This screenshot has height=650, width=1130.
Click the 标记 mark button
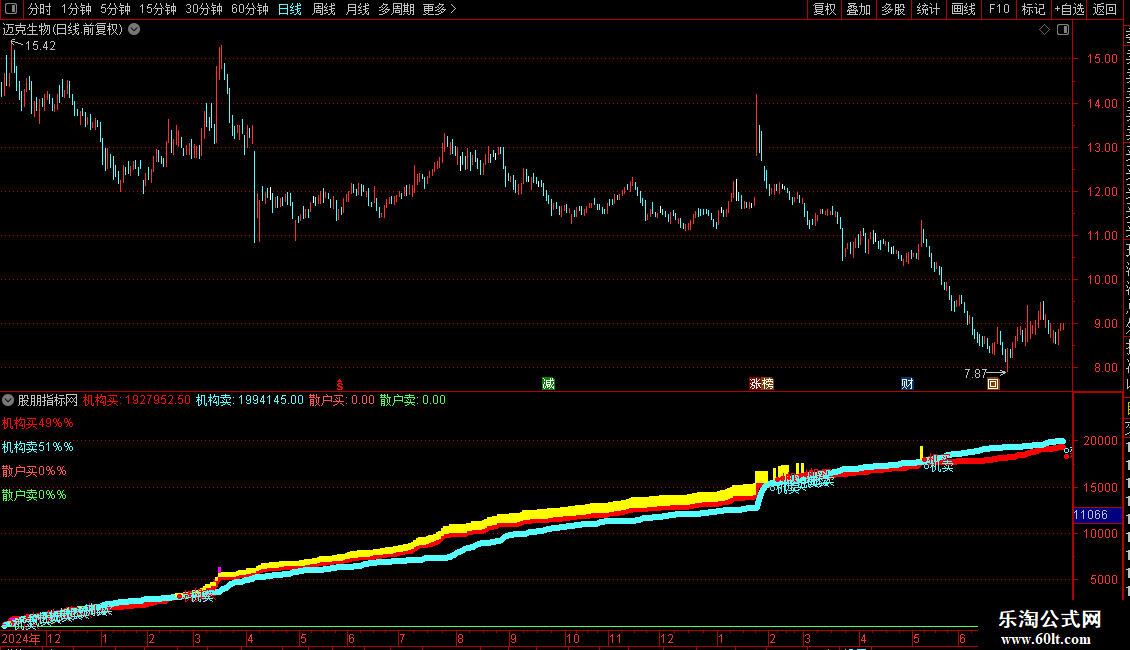point(1033,9)
